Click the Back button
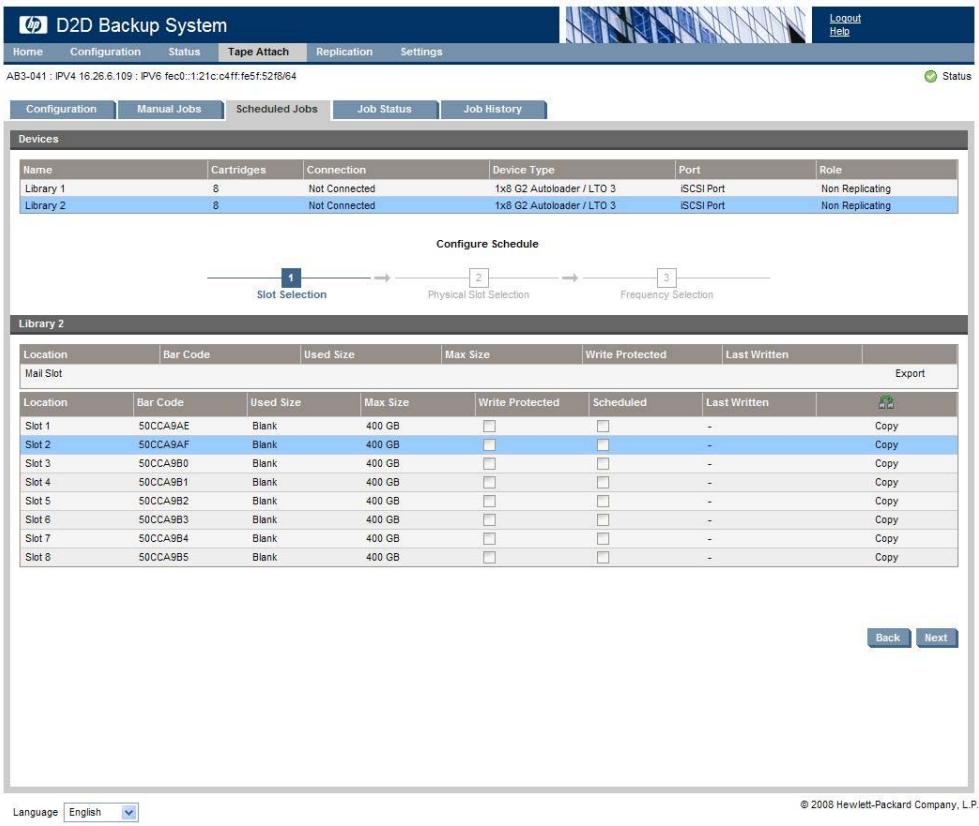Viewport: 979px width, 826px height. click(x=888, y=637)
